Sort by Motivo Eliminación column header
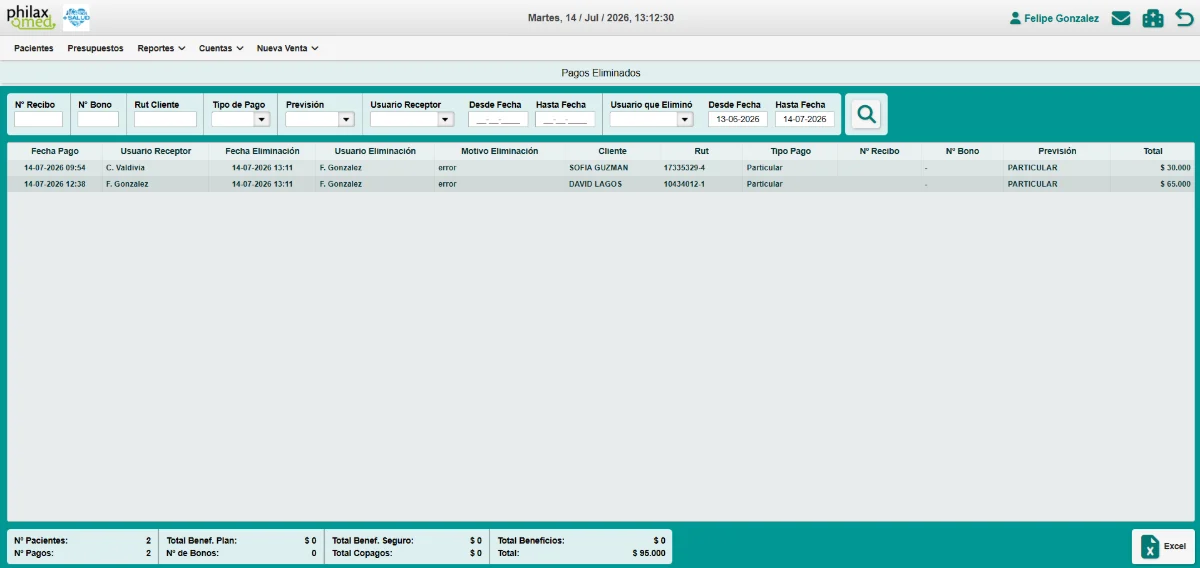The image size is (1200, 568). click(499, 151)
